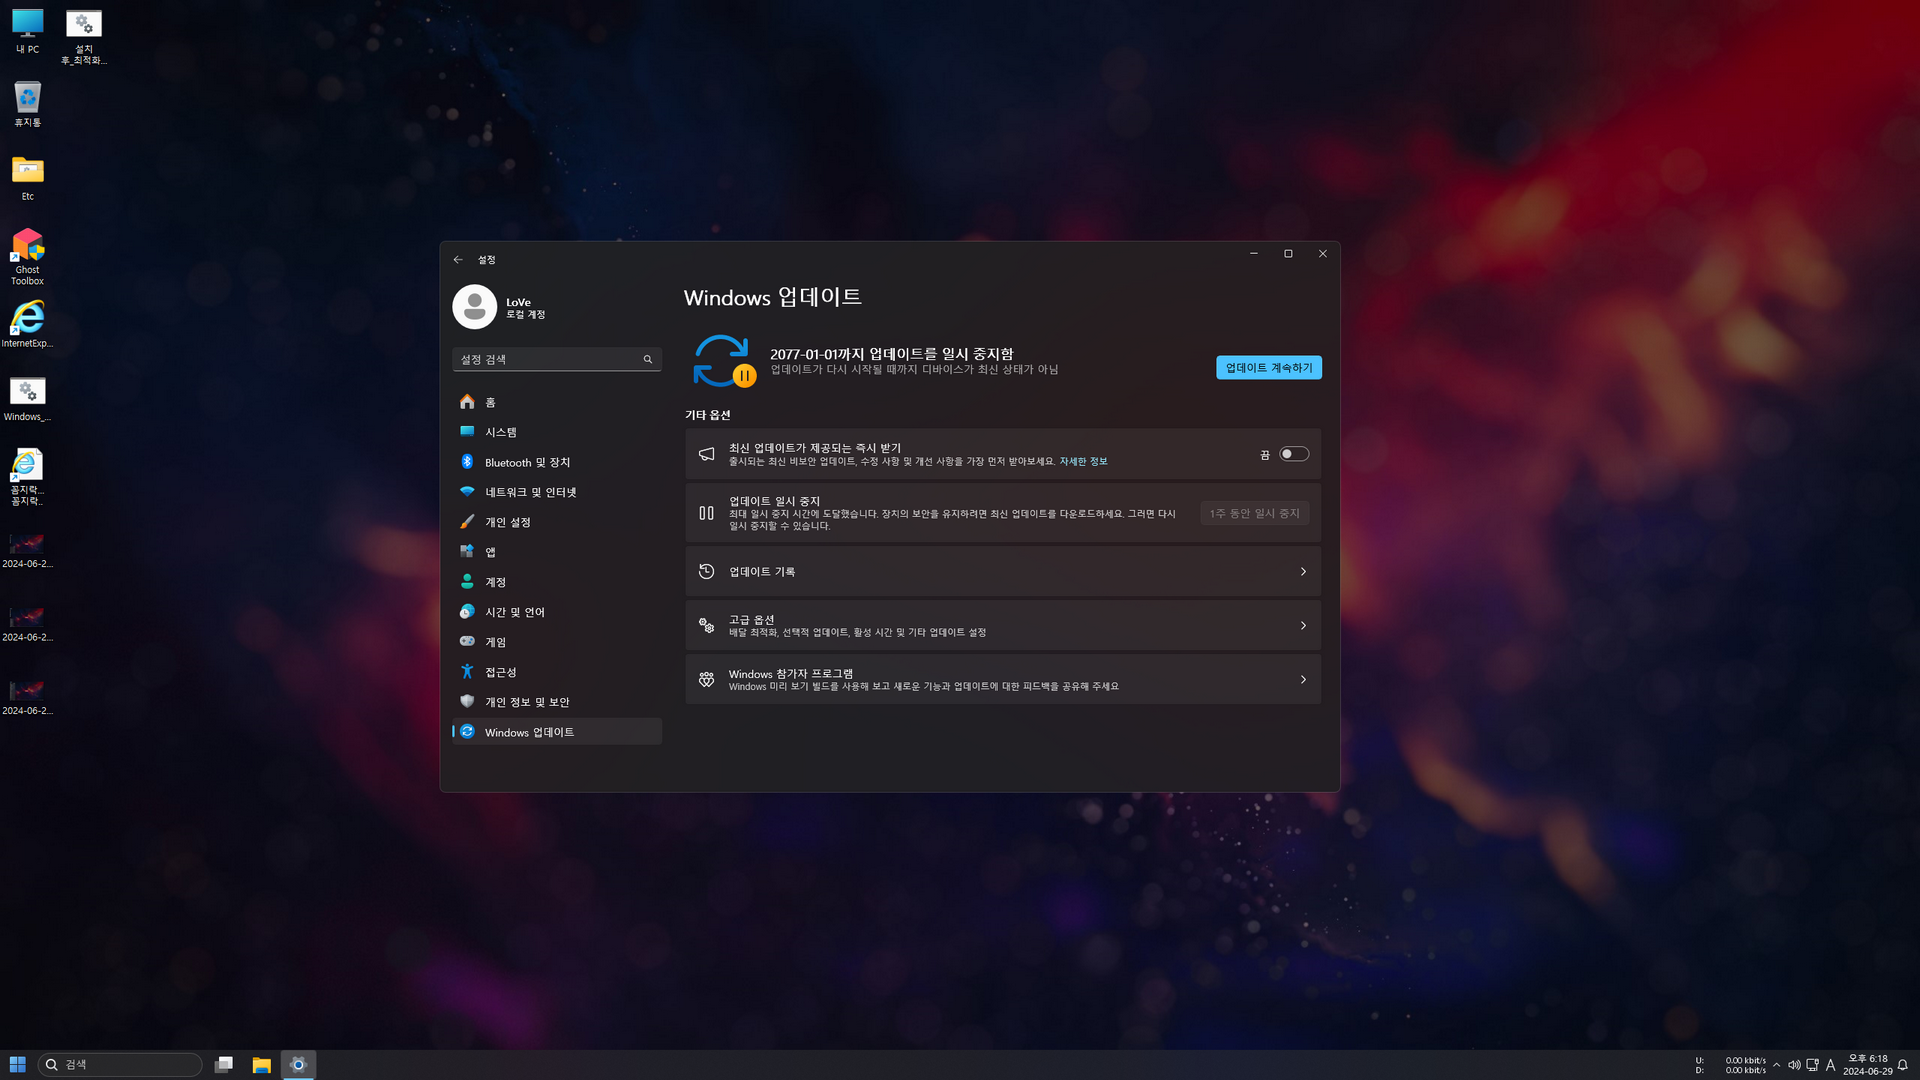1920x1080 pixels.
Task: Click the resume updates (업데이트 계속하기) button
Action: coord(1268,368)
